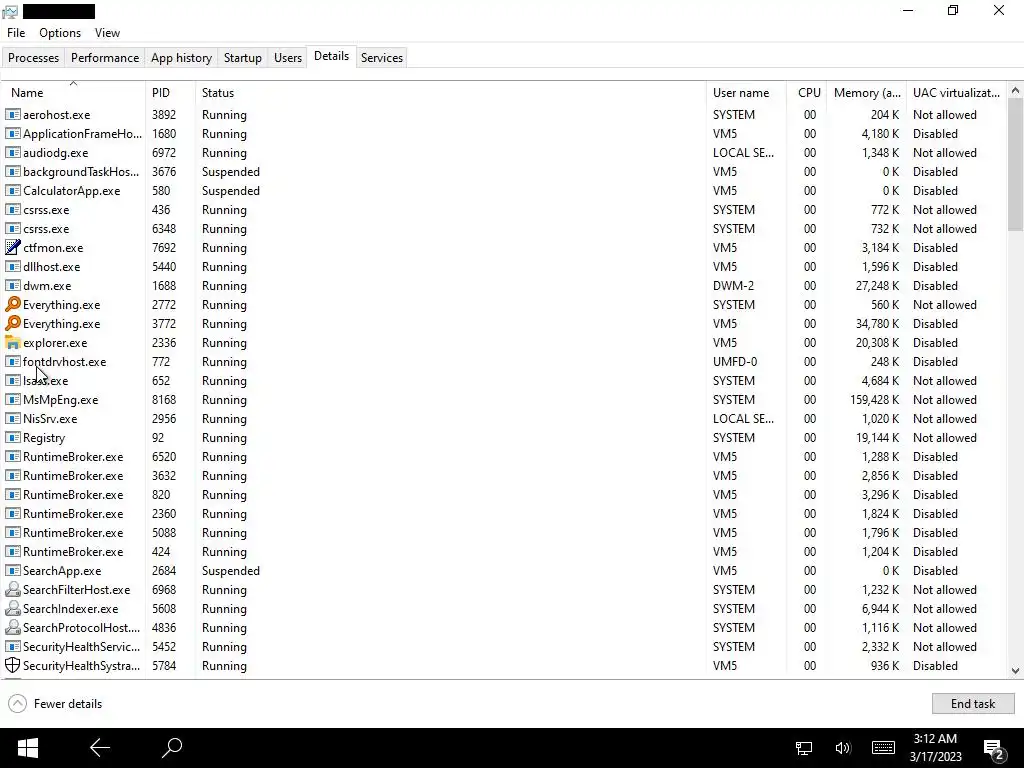Click the SearchProtocolHost icon
The image size is (1024, 768).
pos(12,628)
